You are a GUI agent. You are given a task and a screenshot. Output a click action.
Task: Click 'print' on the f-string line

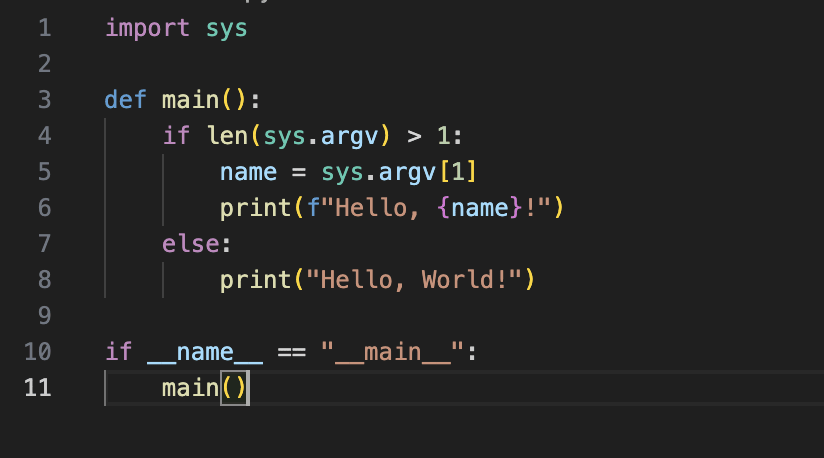(255, 208)
